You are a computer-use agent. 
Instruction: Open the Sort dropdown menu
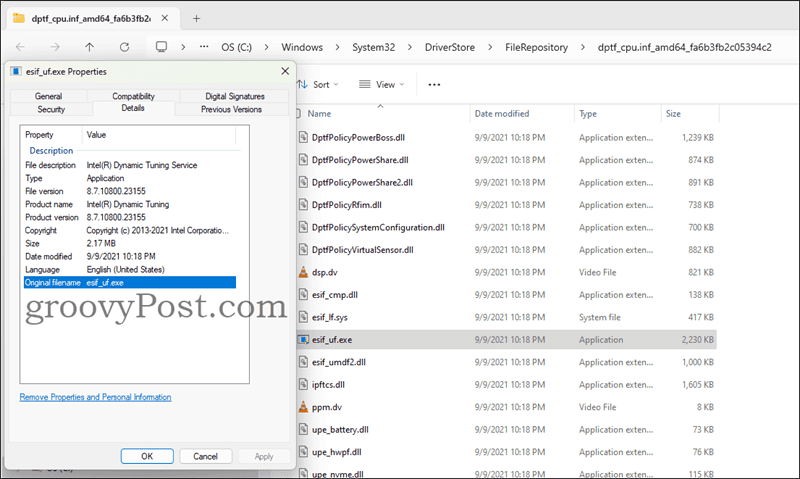click(318, 85)
